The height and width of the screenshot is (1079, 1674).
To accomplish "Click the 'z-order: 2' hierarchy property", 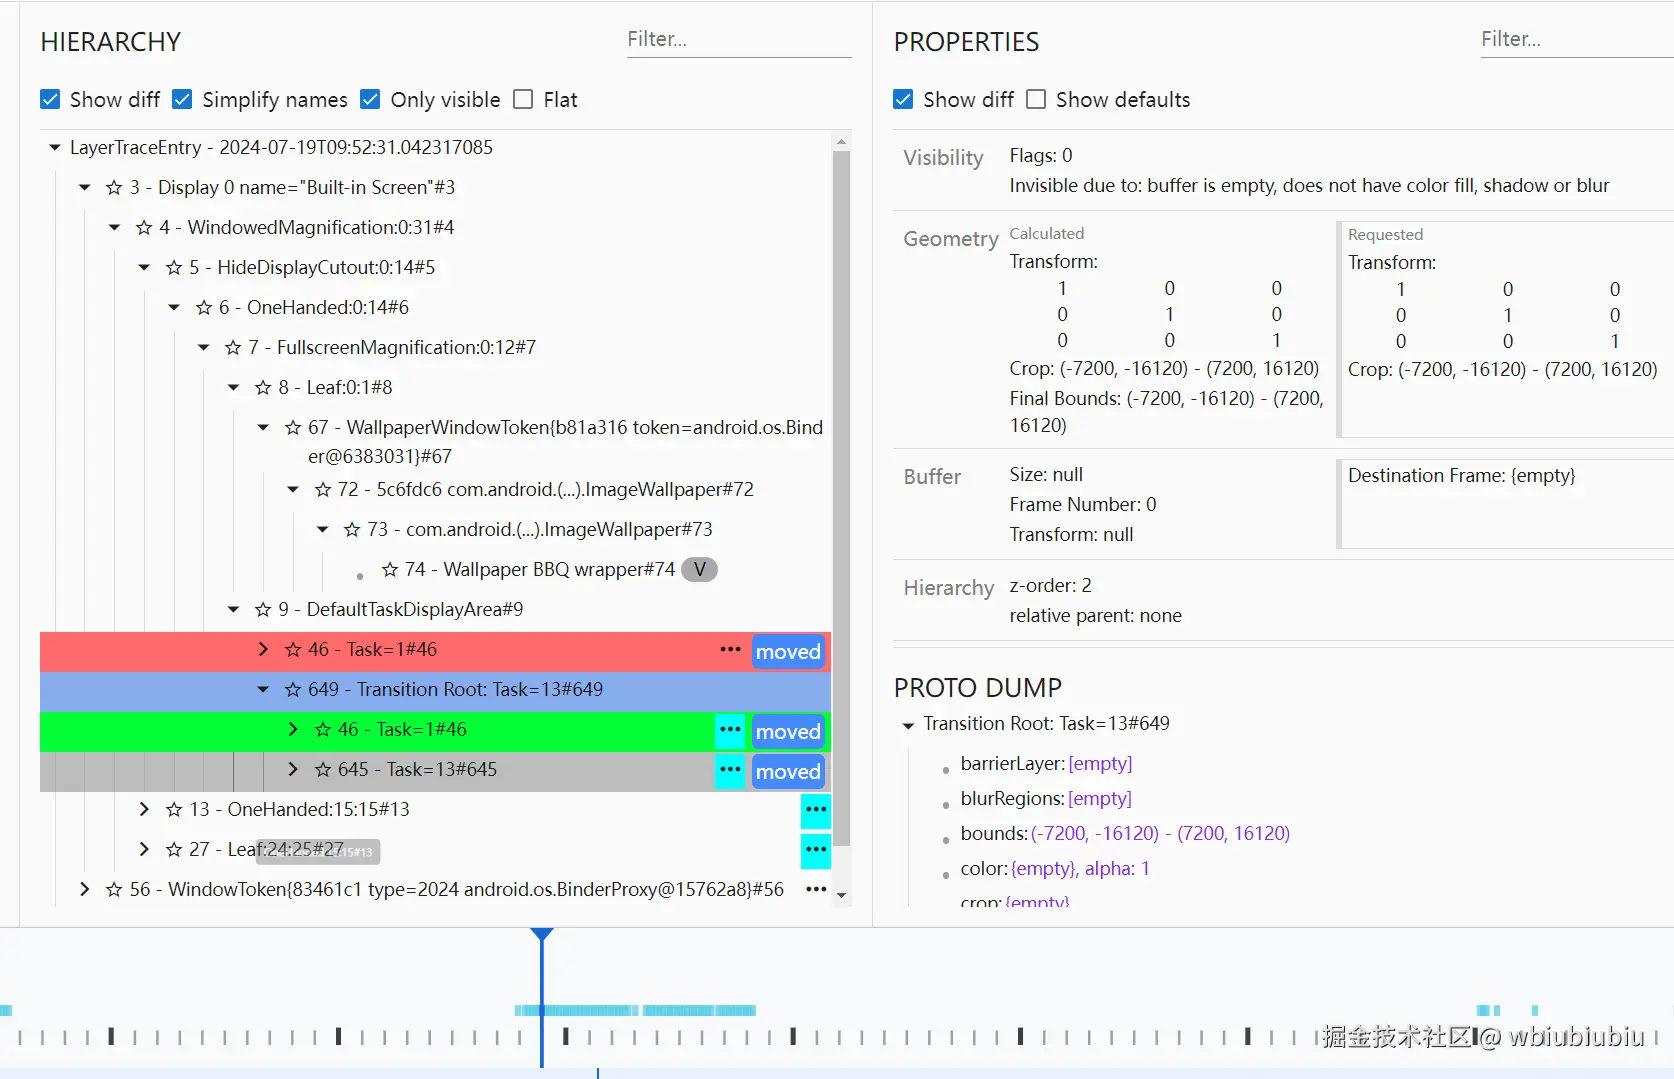I will [x=1050, y=586].
